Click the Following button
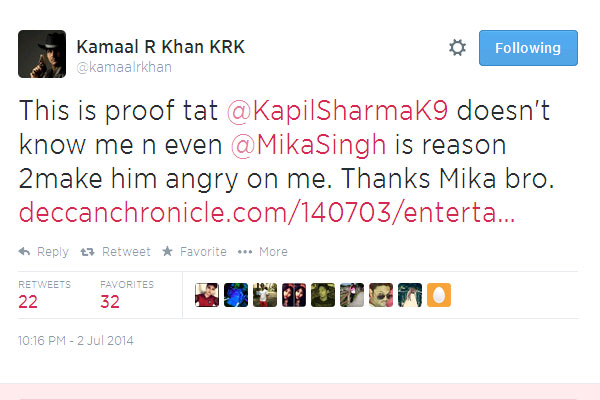 pos(528,48)
